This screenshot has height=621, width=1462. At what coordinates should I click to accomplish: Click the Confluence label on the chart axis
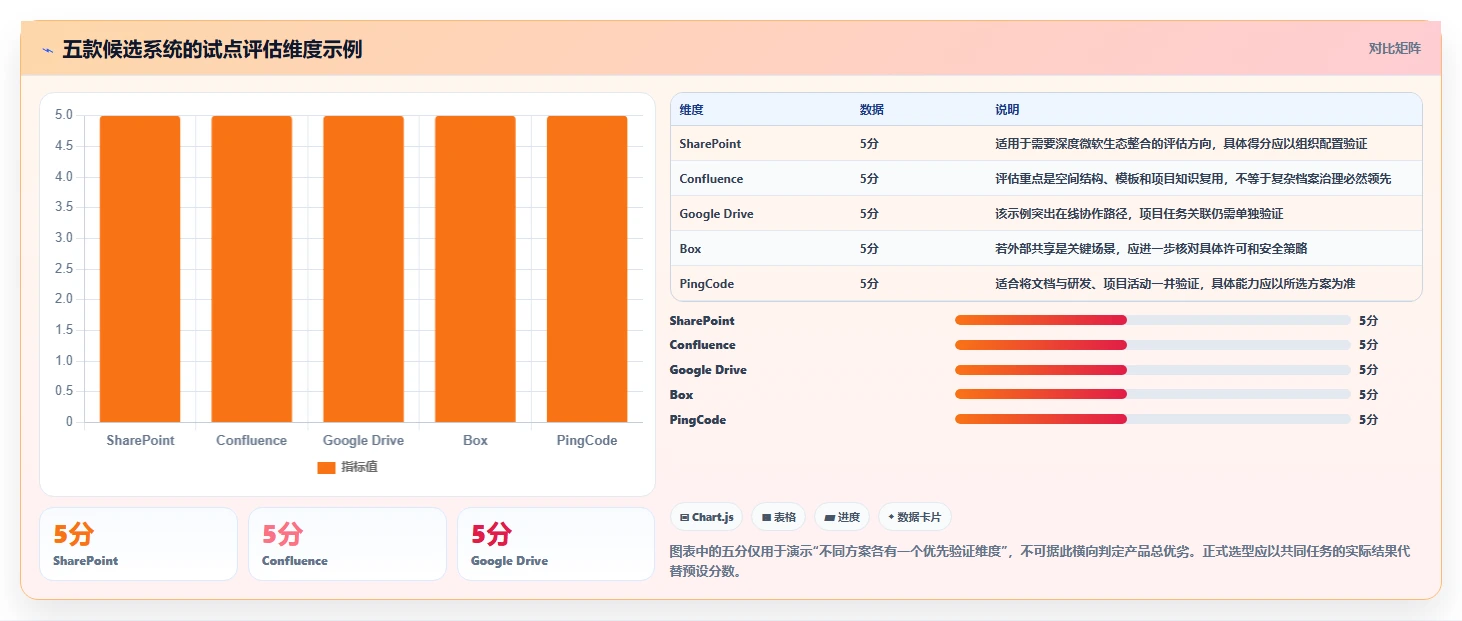click(x=251, y=440)
